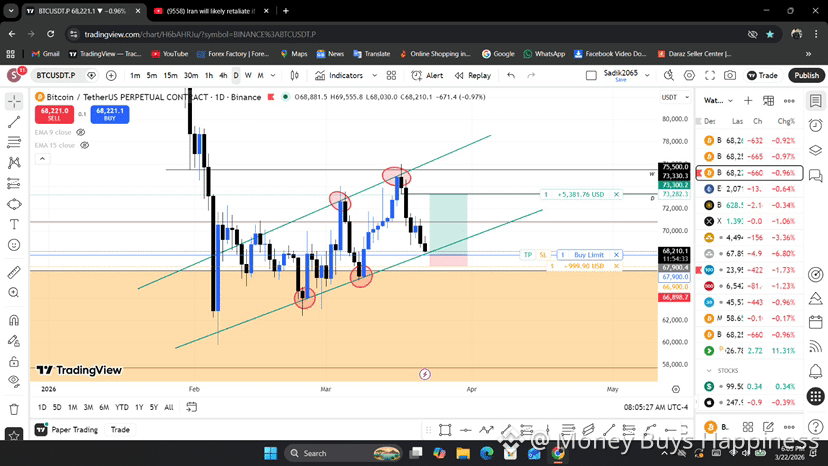Set date range to 3M

point(88,407)
